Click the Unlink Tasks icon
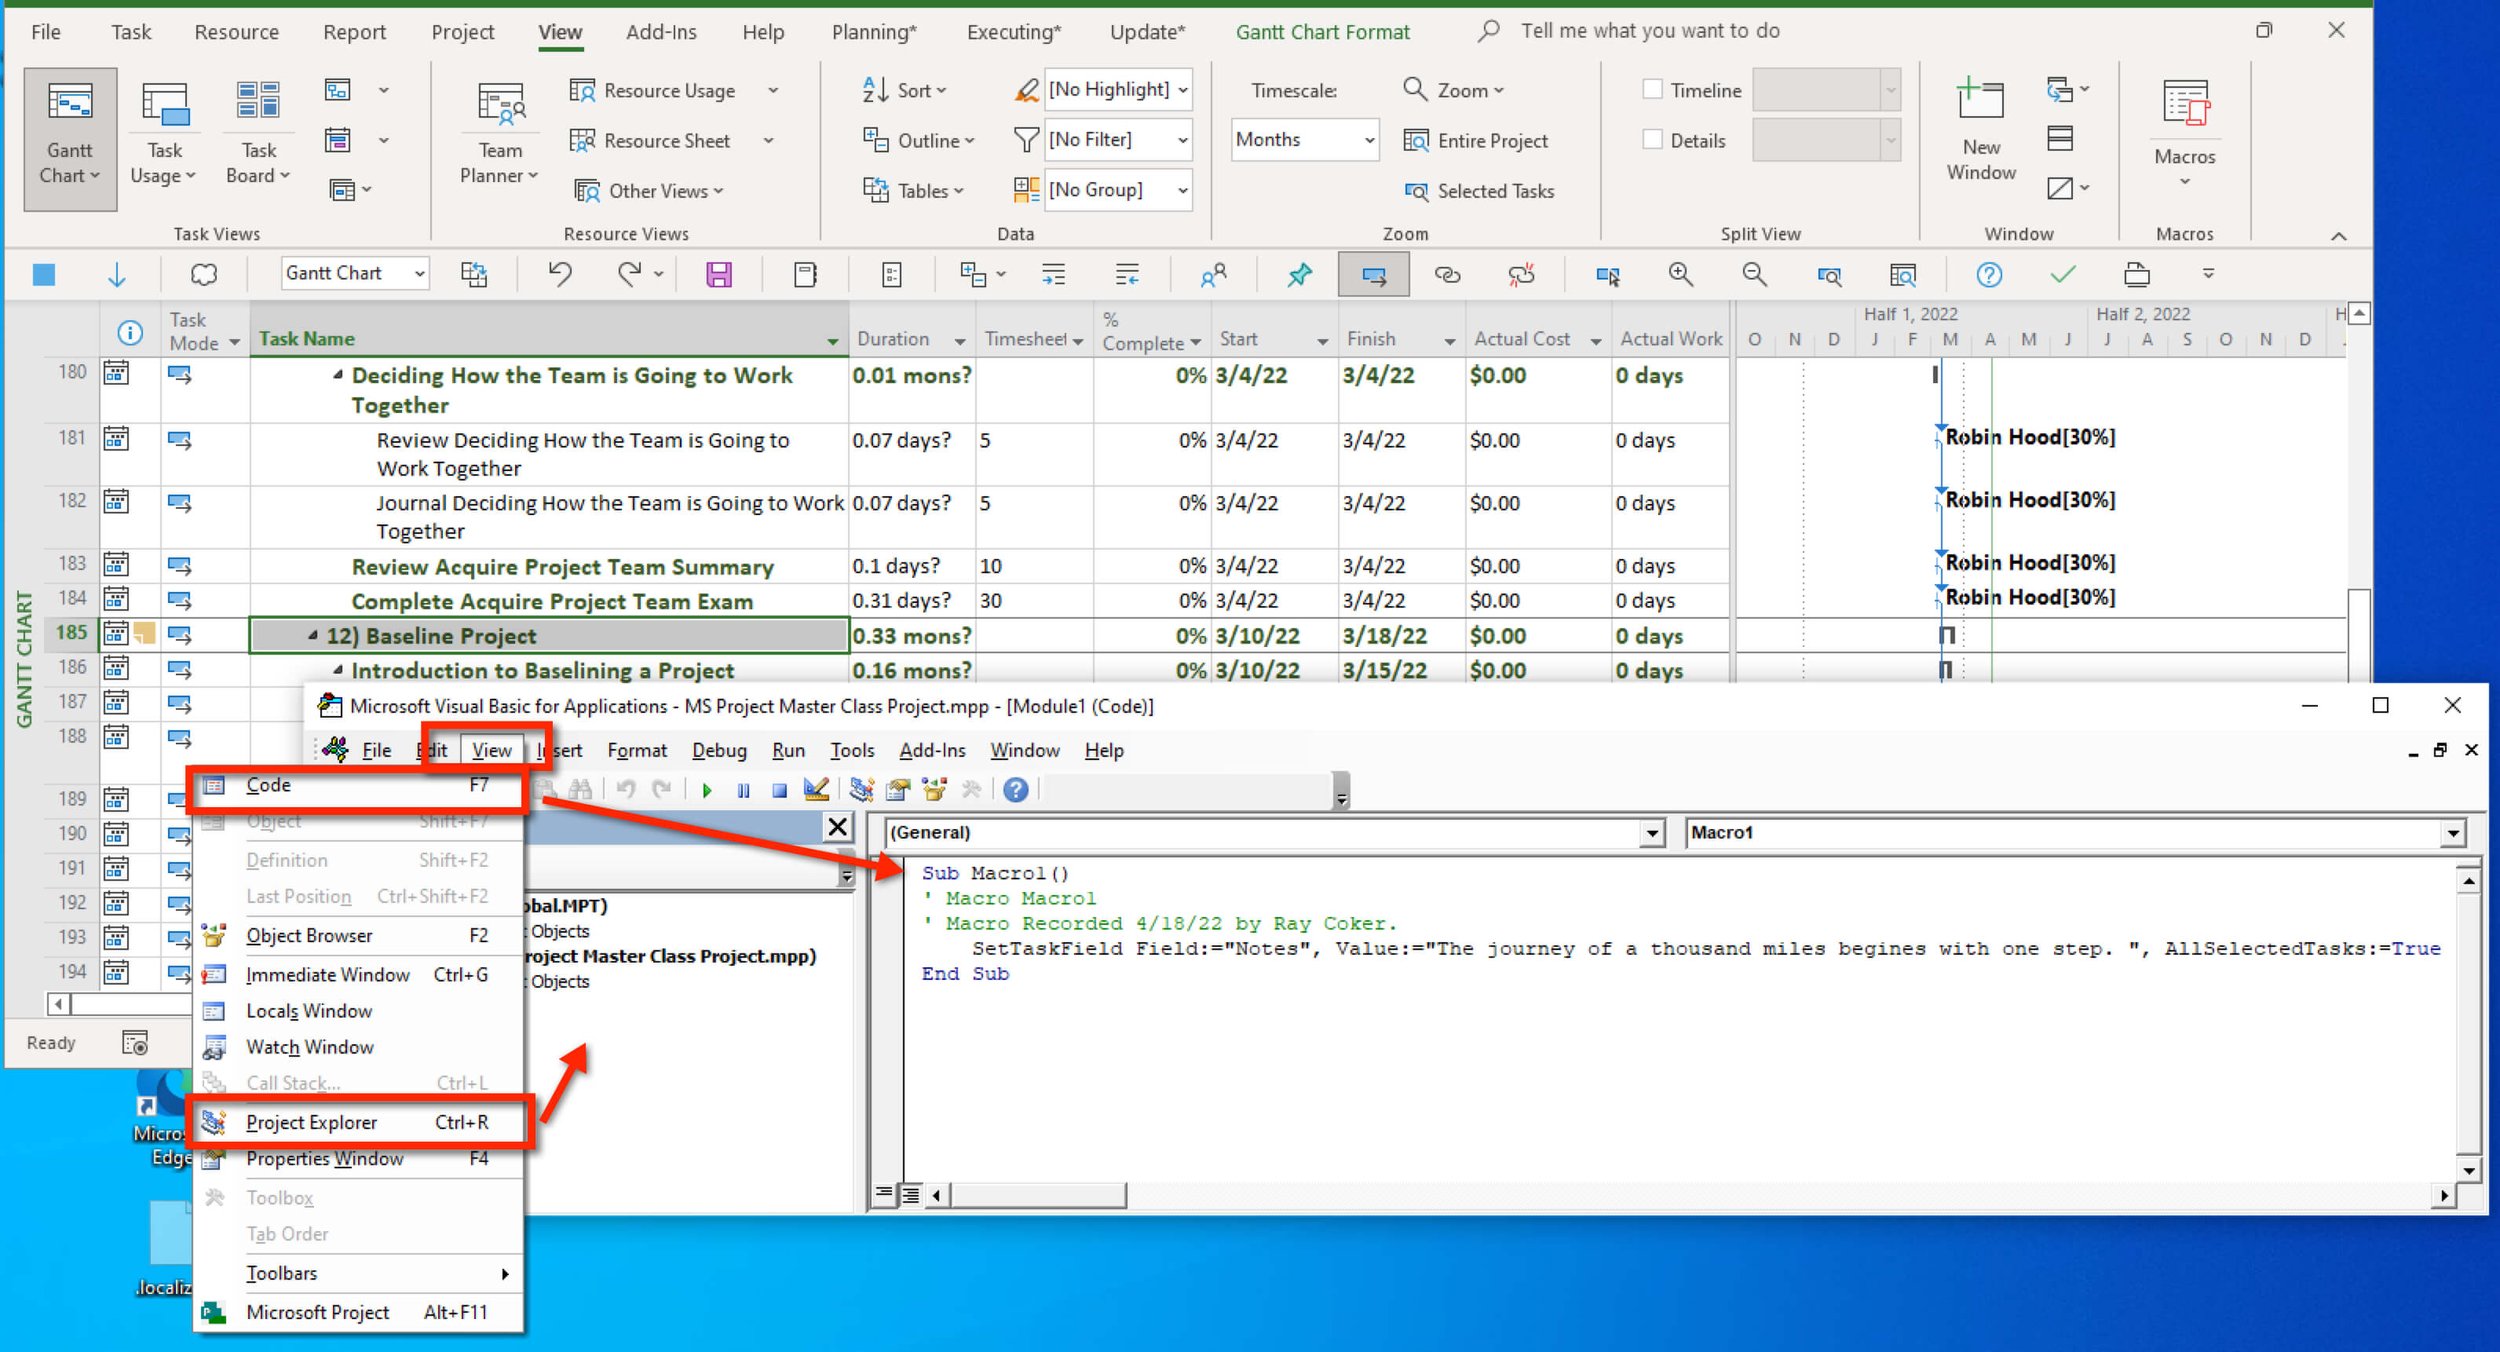The image size is (2500, 1352). (x=1521, y=274)
